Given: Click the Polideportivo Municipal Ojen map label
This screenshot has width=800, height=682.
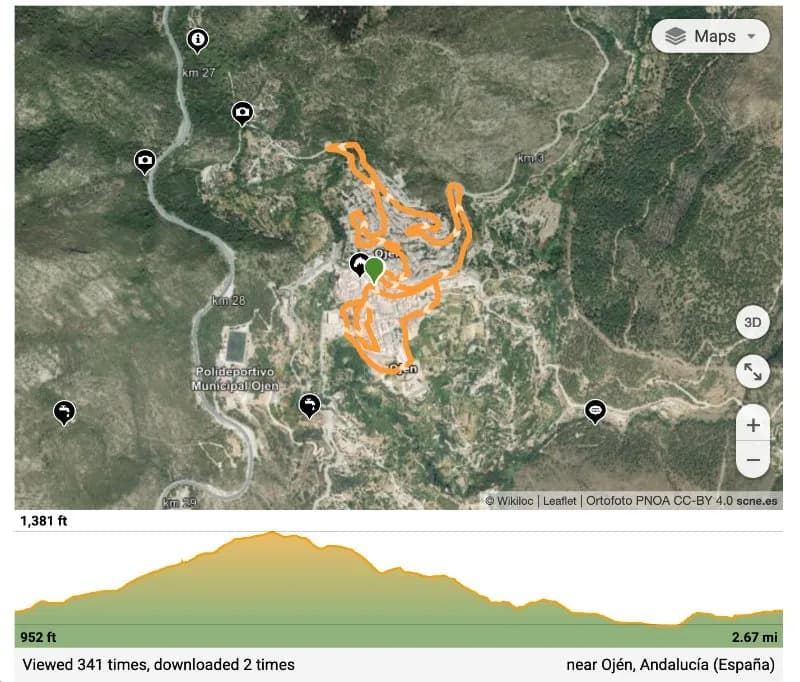Looking at the screenshot, I should [237, 379].
